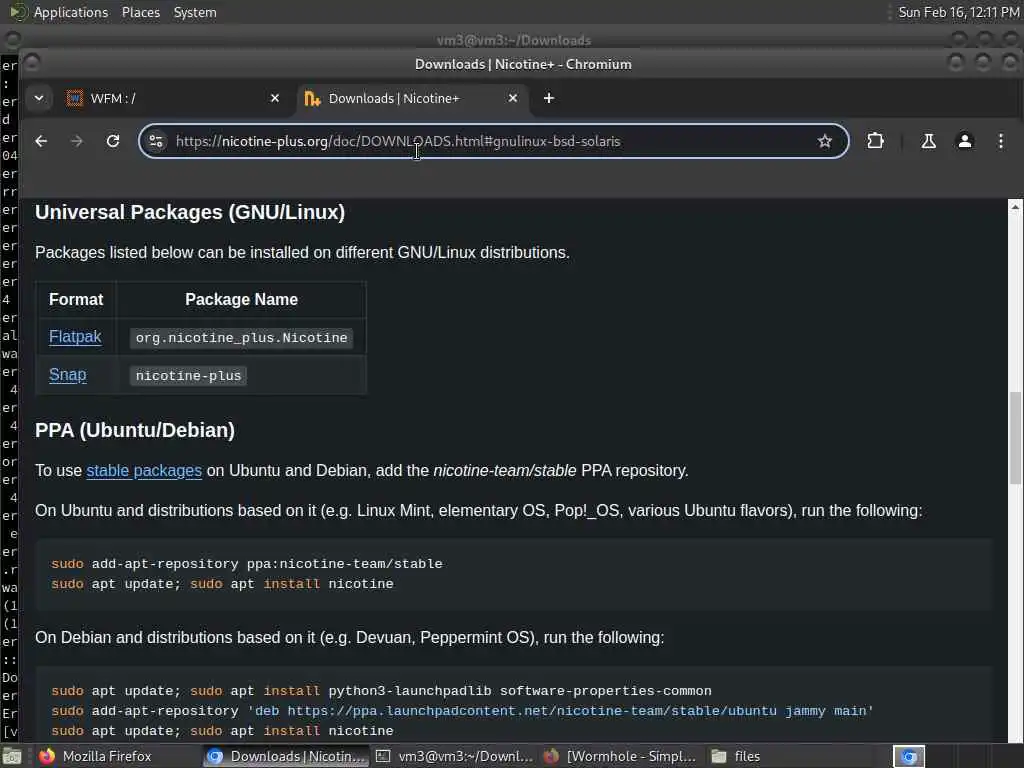This screenshot has height=768, width=1024.
Task: Click the scrollbar up arrow
Action: pos(1015,208)
